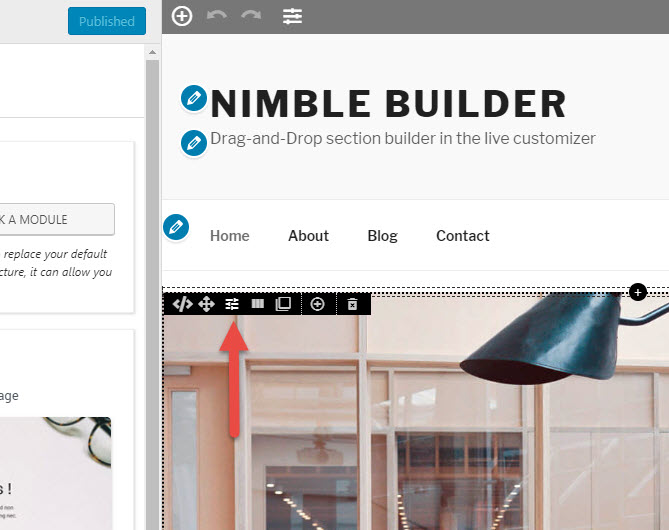669x530 pixels.
Task: Edit the site title with the pencil icon
Action: click(194, 98)
